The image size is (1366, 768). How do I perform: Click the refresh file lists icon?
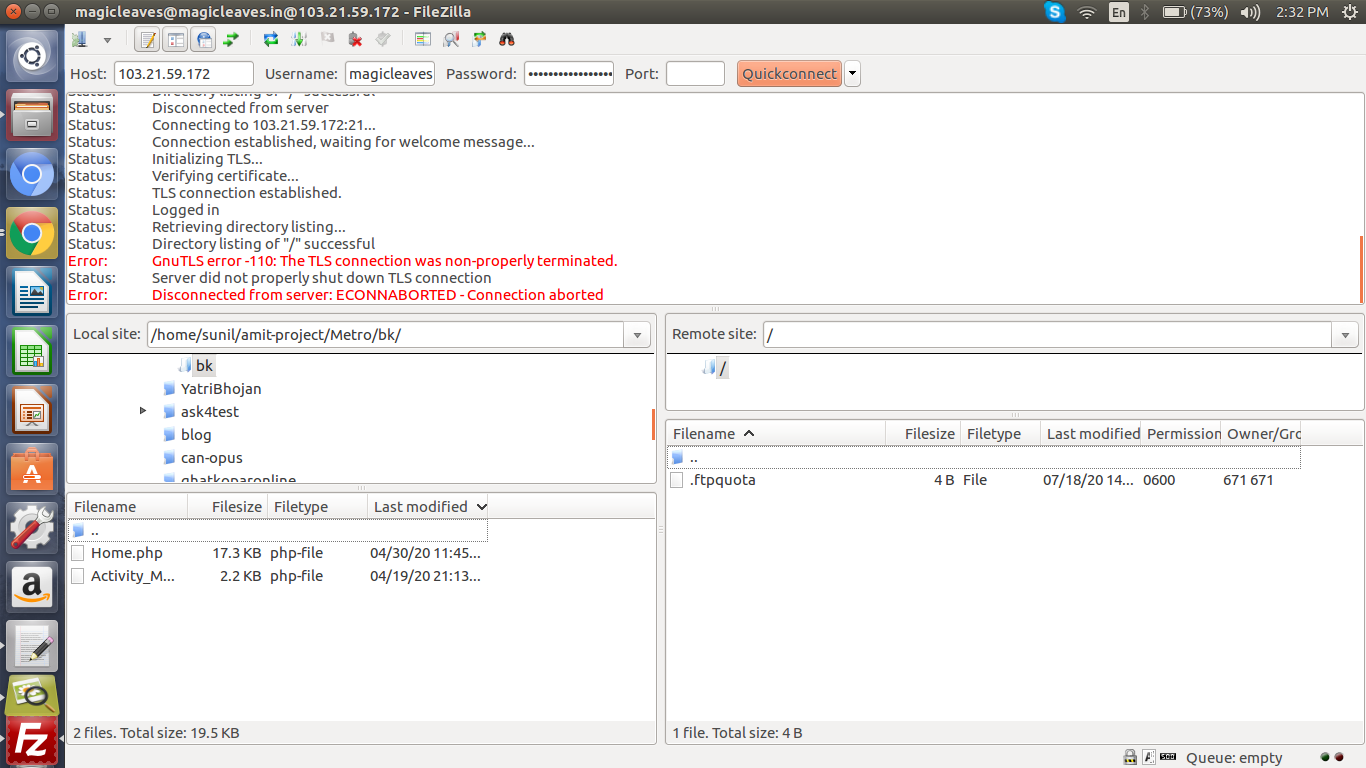(270, 40)
